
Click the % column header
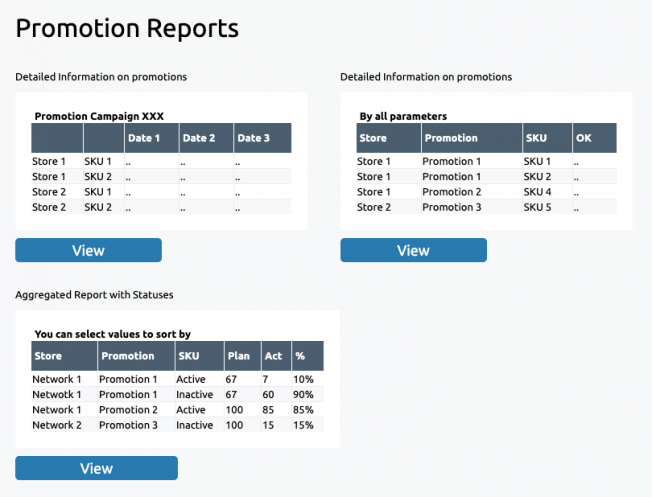coord(308,356)
